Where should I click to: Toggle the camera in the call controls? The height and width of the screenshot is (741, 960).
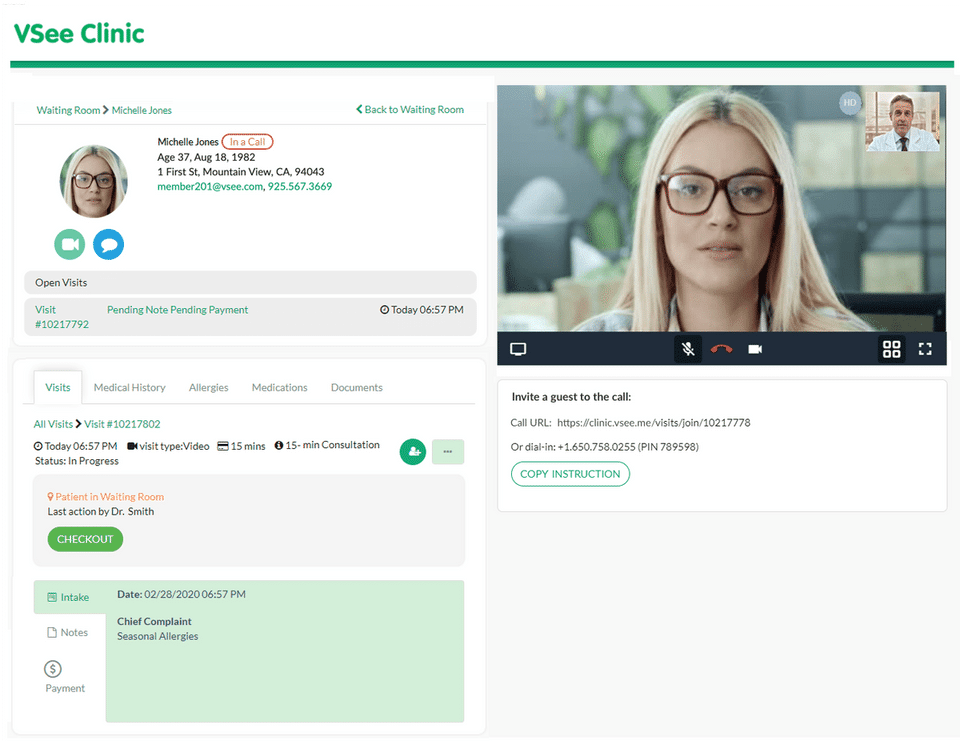[x=755, y=349]
